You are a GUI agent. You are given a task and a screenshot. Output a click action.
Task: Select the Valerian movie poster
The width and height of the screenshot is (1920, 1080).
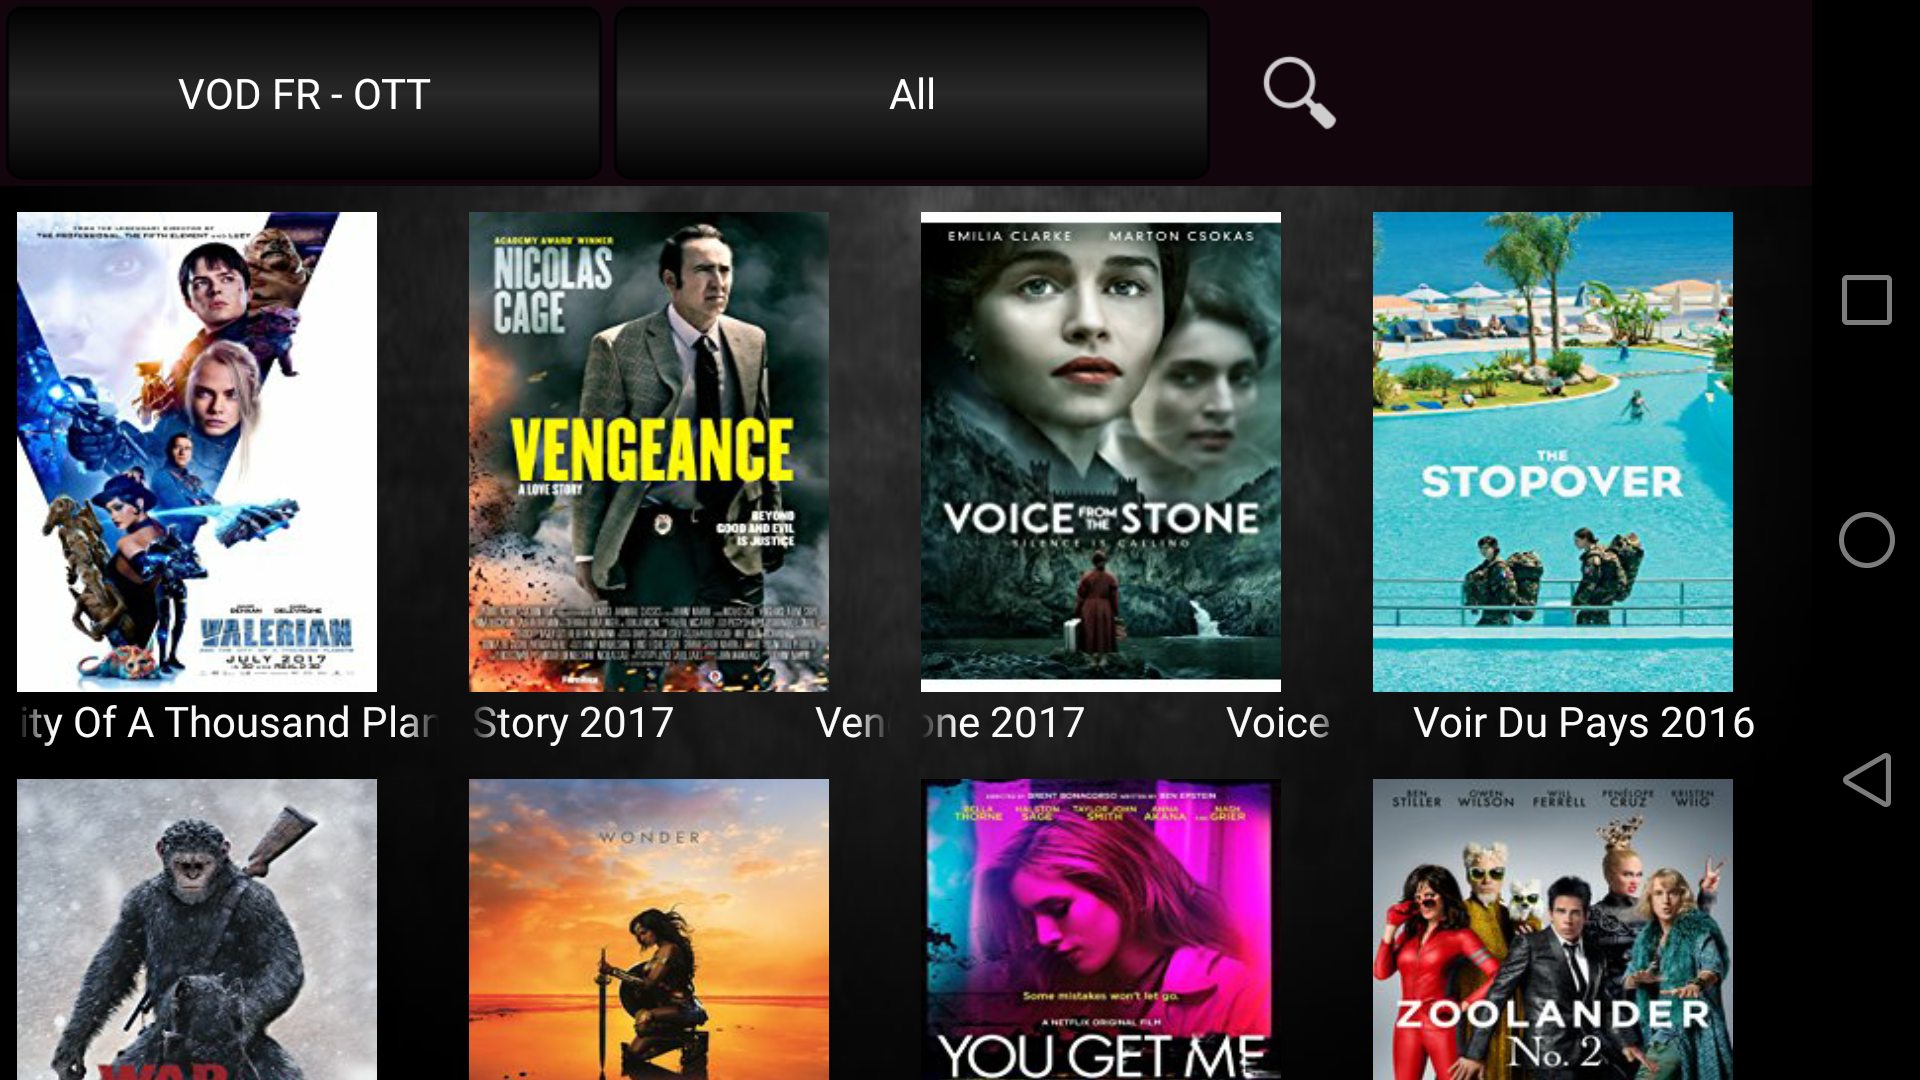click(x=197, y=451)
